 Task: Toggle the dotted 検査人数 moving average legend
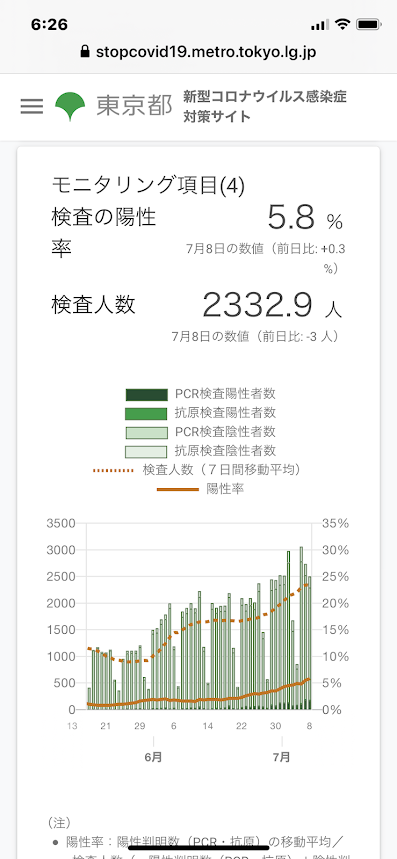[199, 470]
